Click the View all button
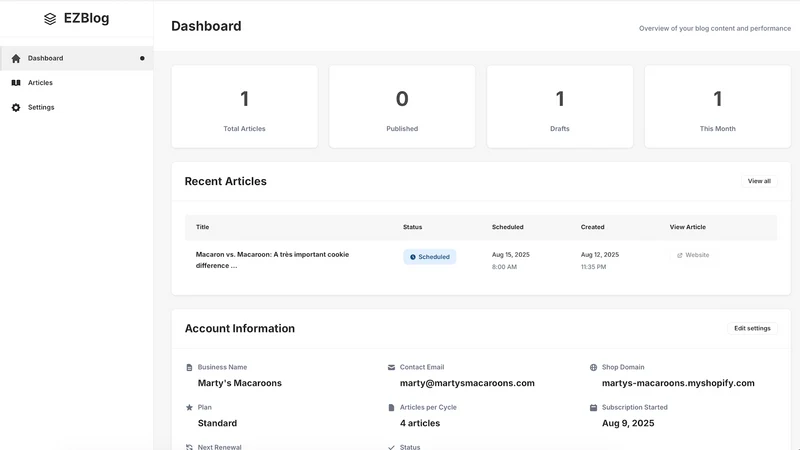800x450 pixels. (x=759, y=181)
